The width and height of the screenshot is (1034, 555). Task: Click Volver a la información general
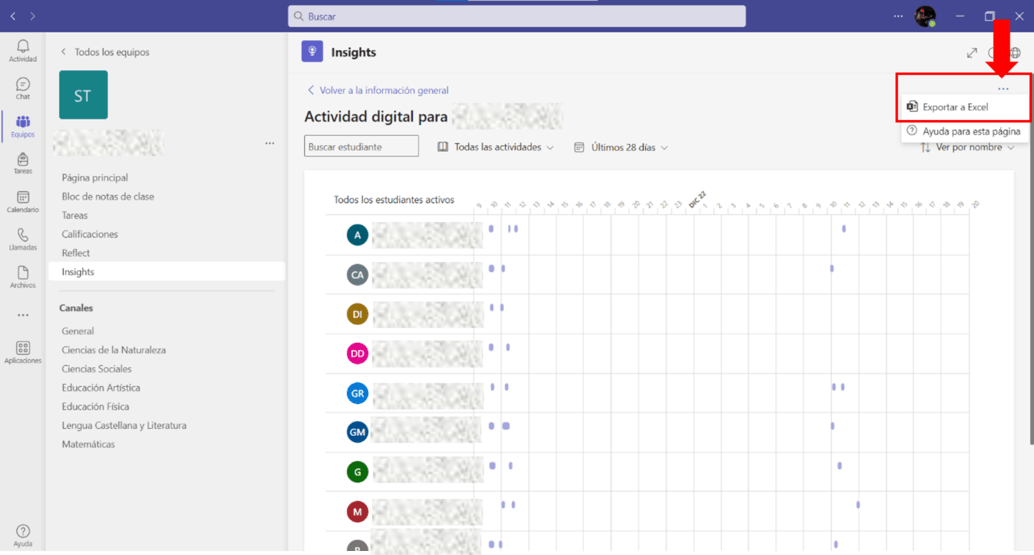click(378, 90)
